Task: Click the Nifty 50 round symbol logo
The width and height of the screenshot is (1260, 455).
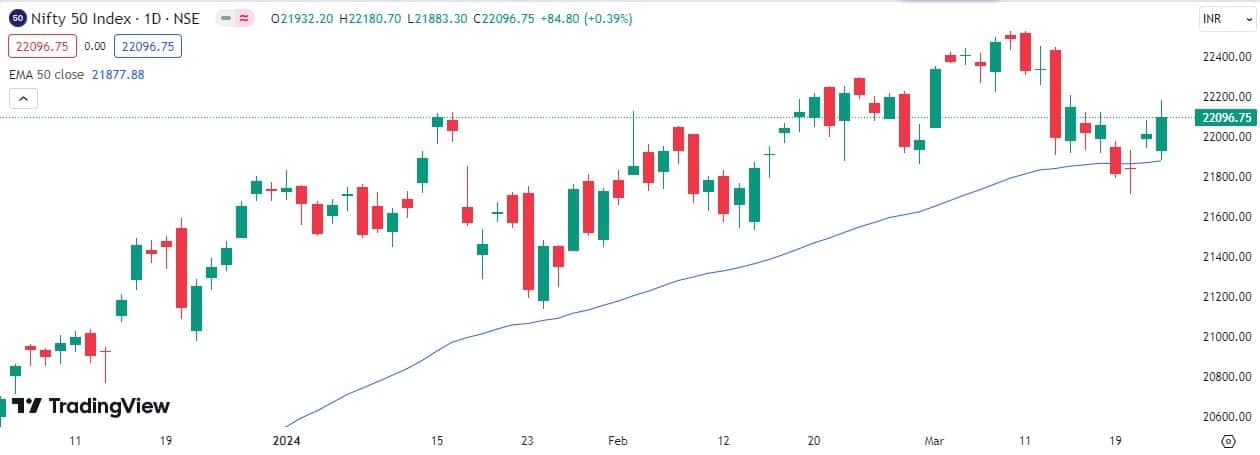Action: 17,19
